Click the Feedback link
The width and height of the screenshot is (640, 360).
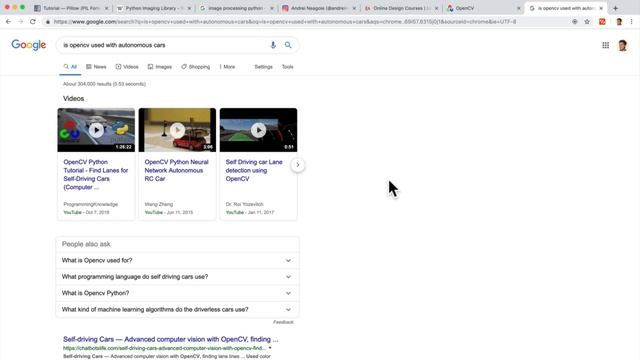pos(283,322)
